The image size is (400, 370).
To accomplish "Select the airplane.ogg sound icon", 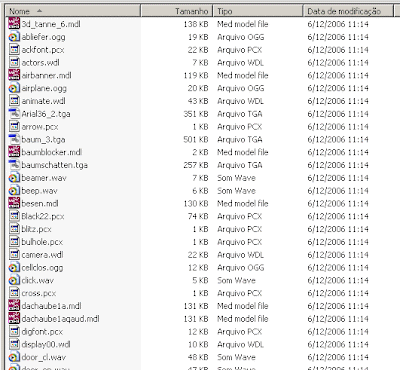I will pyautogui.click(x=14, y=88).
